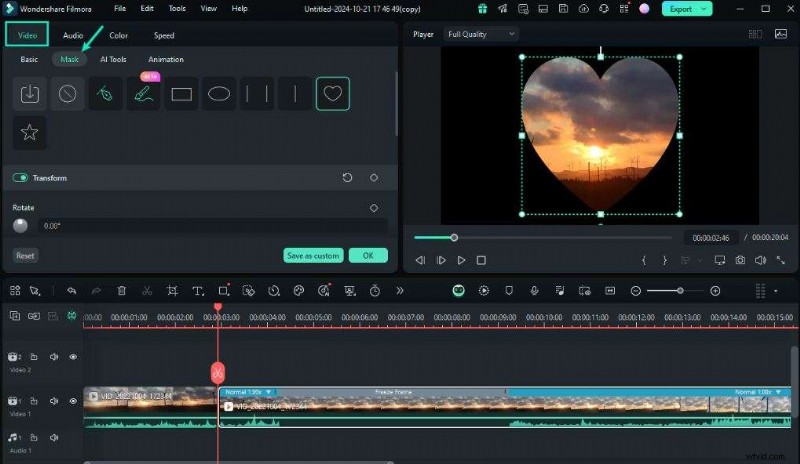Click the Reset button
Screen dimensions: 800x464
(25, 256)
